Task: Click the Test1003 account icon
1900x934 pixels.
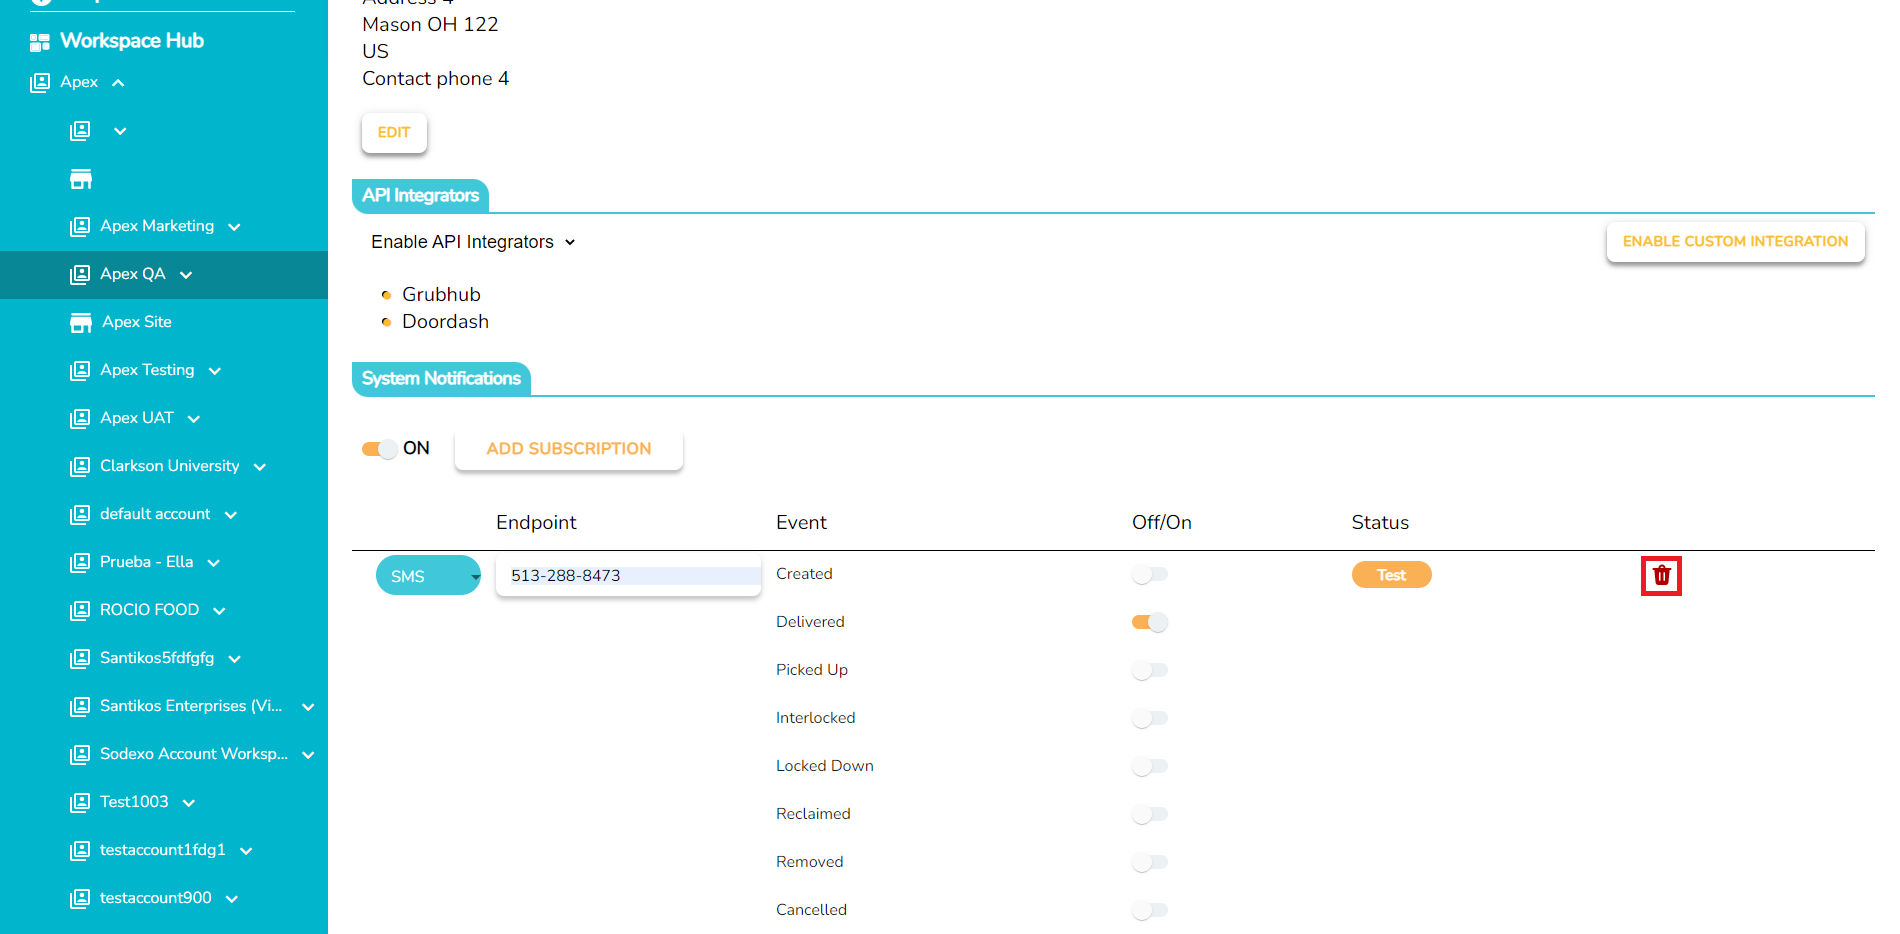Action: click(x=80, y=803)
